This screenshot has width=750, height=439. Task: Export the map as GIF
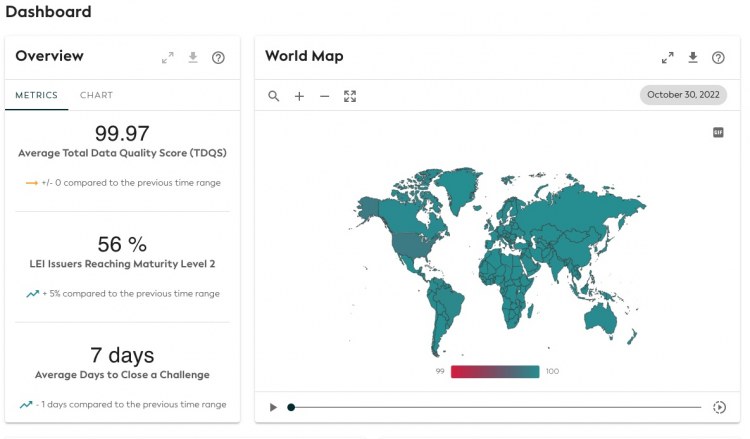click(718, 132)
